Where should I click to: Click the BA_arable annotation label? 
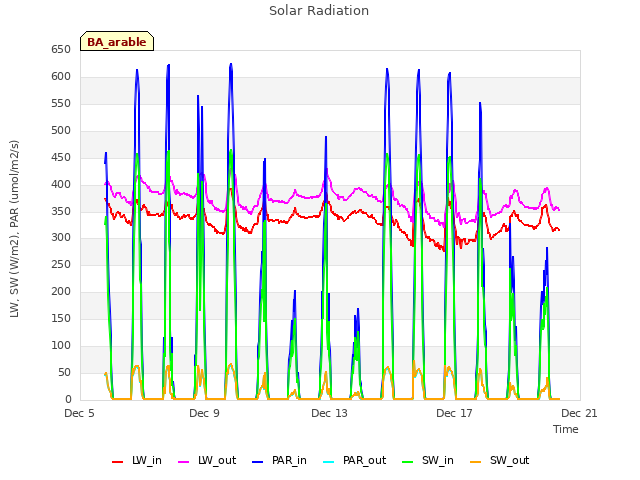click(117, 41)
